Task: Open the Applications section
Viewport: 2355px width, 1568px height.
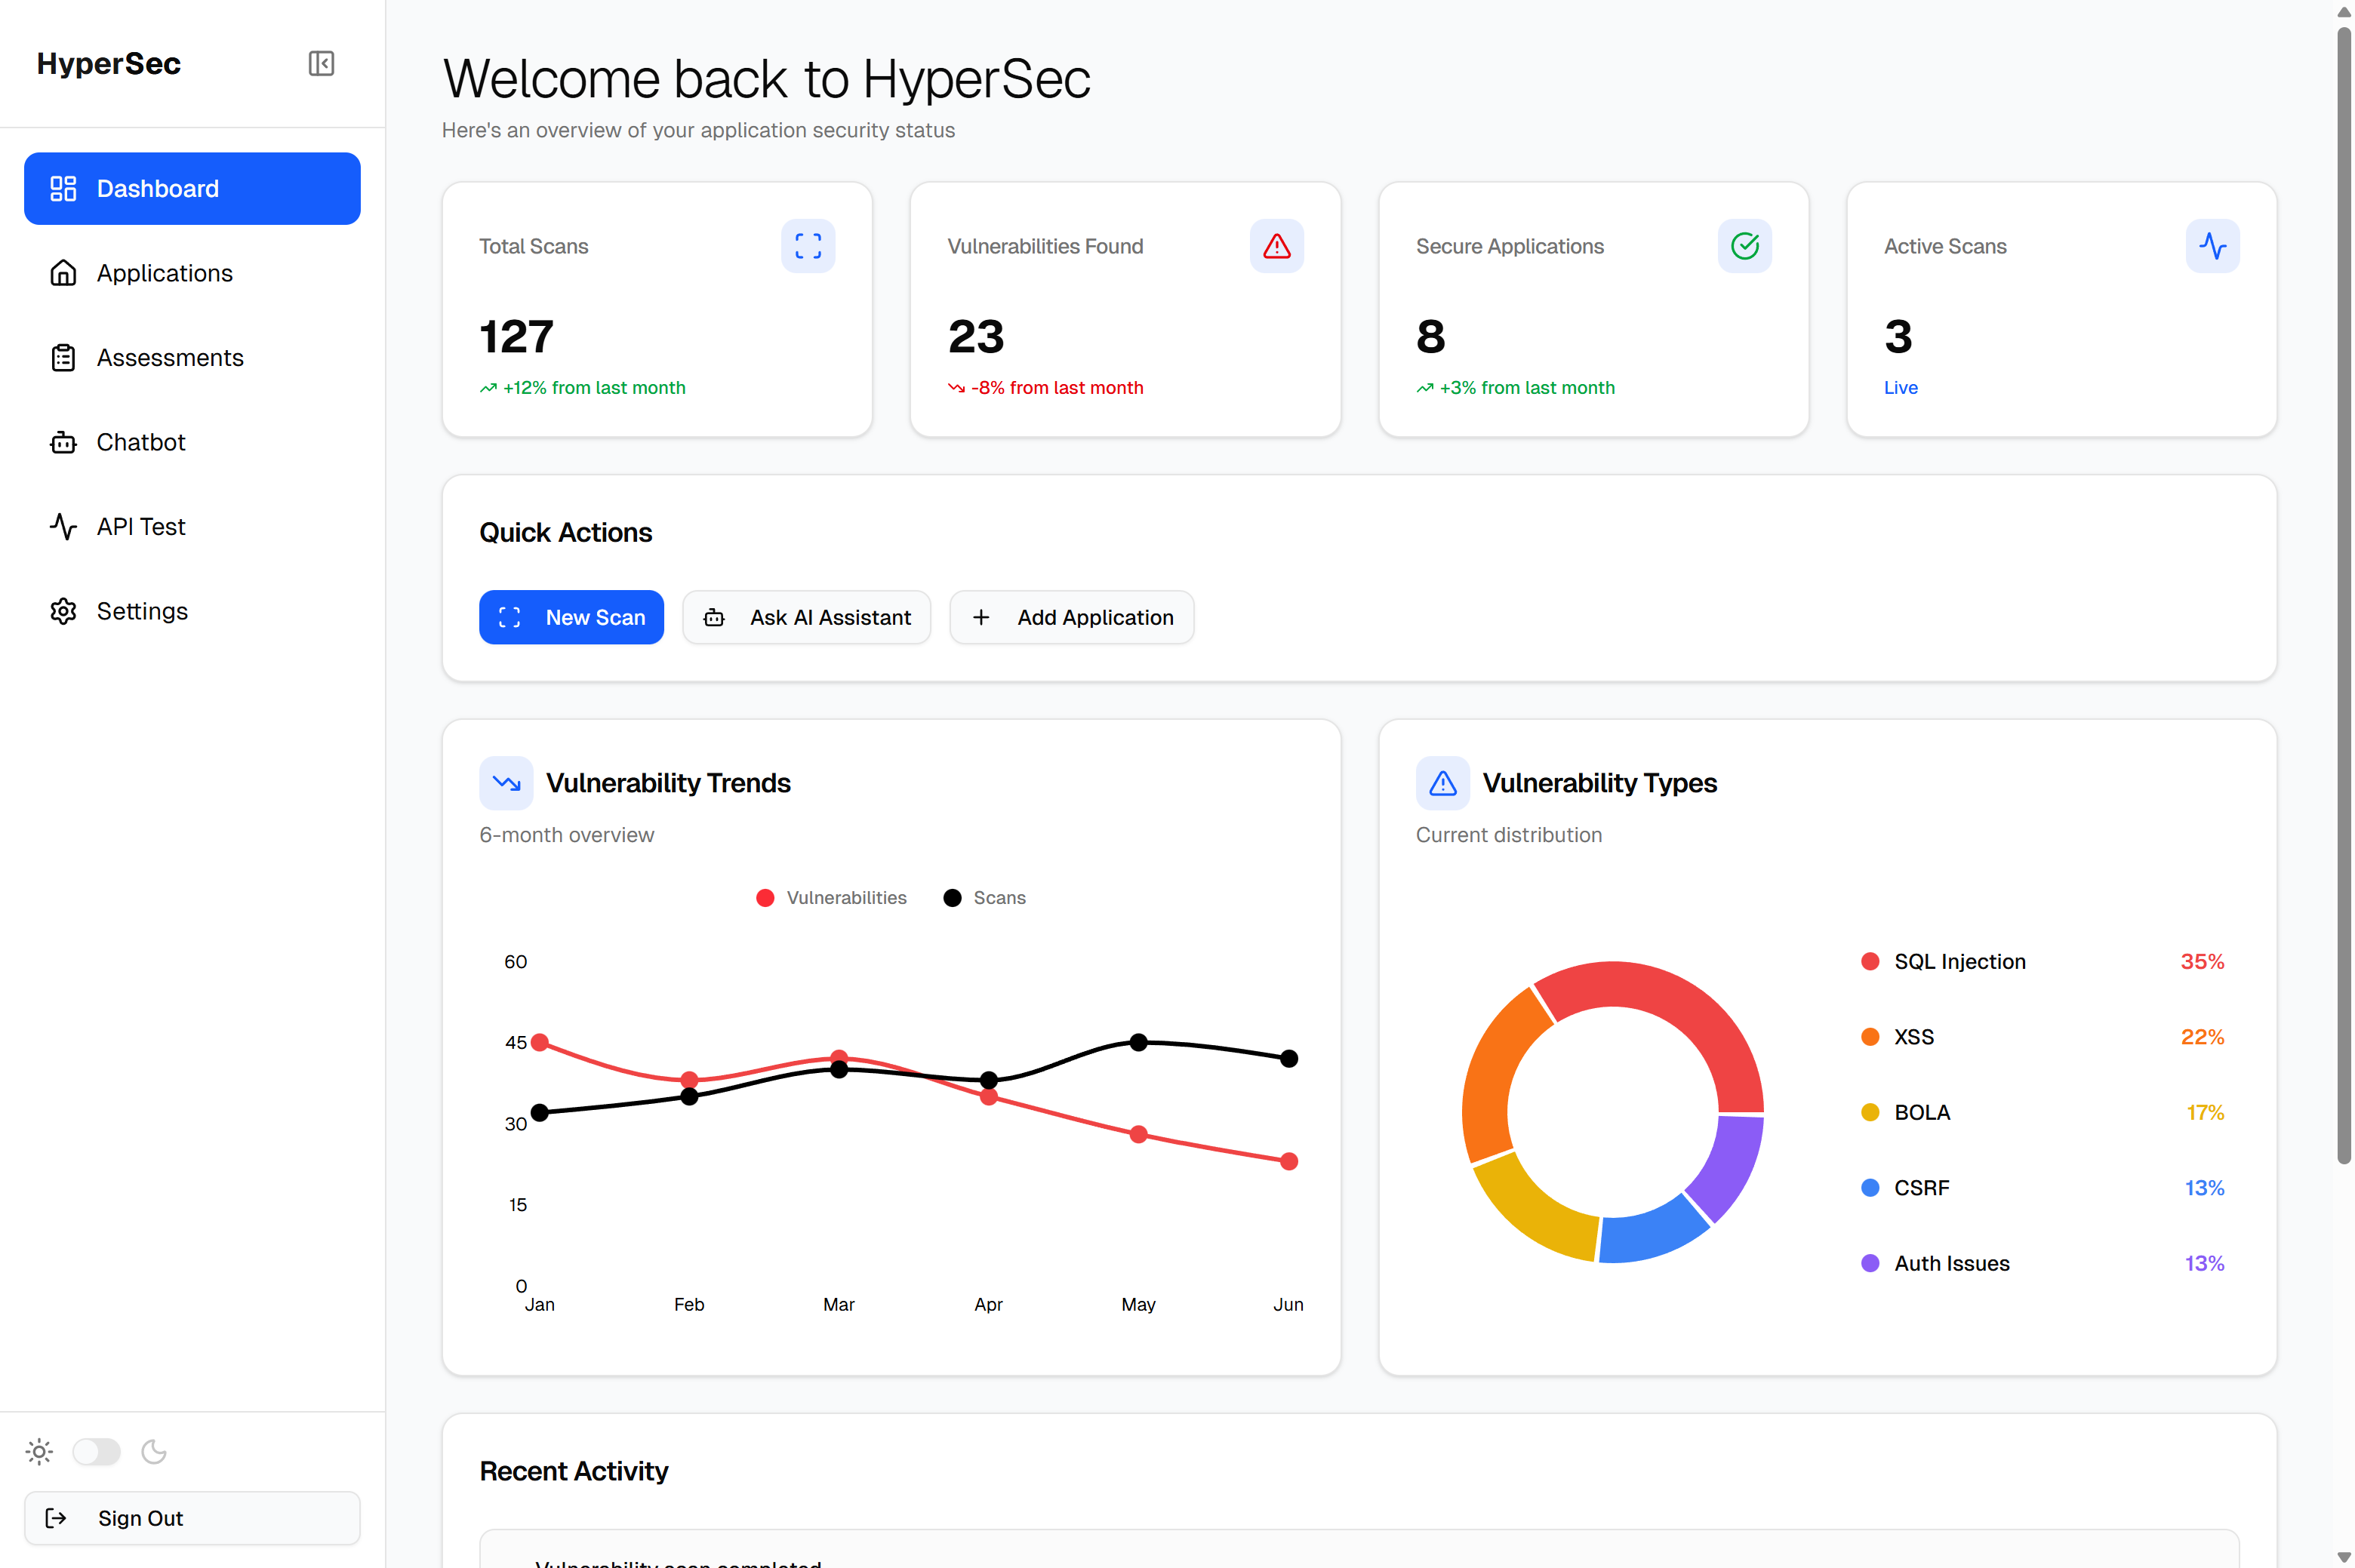Action: [164, 273]
